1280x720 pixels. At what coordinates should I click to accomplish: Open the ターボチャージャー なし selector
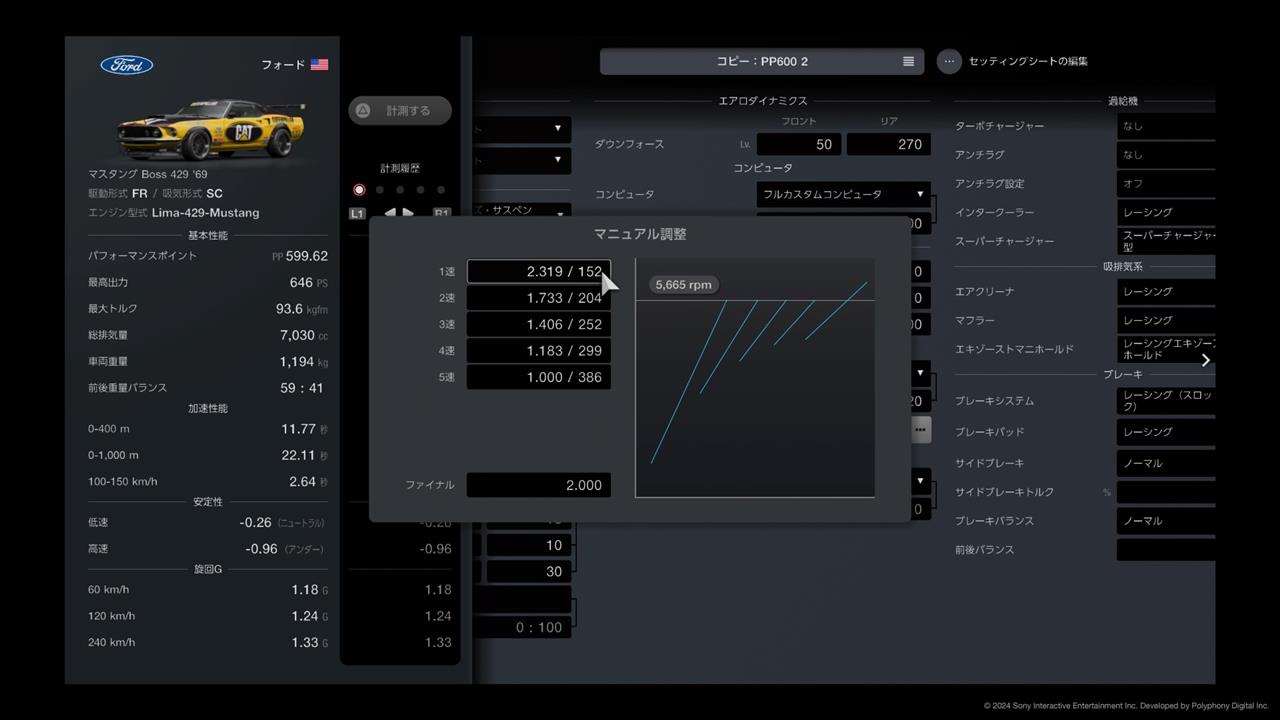[x=1166, y=126]
